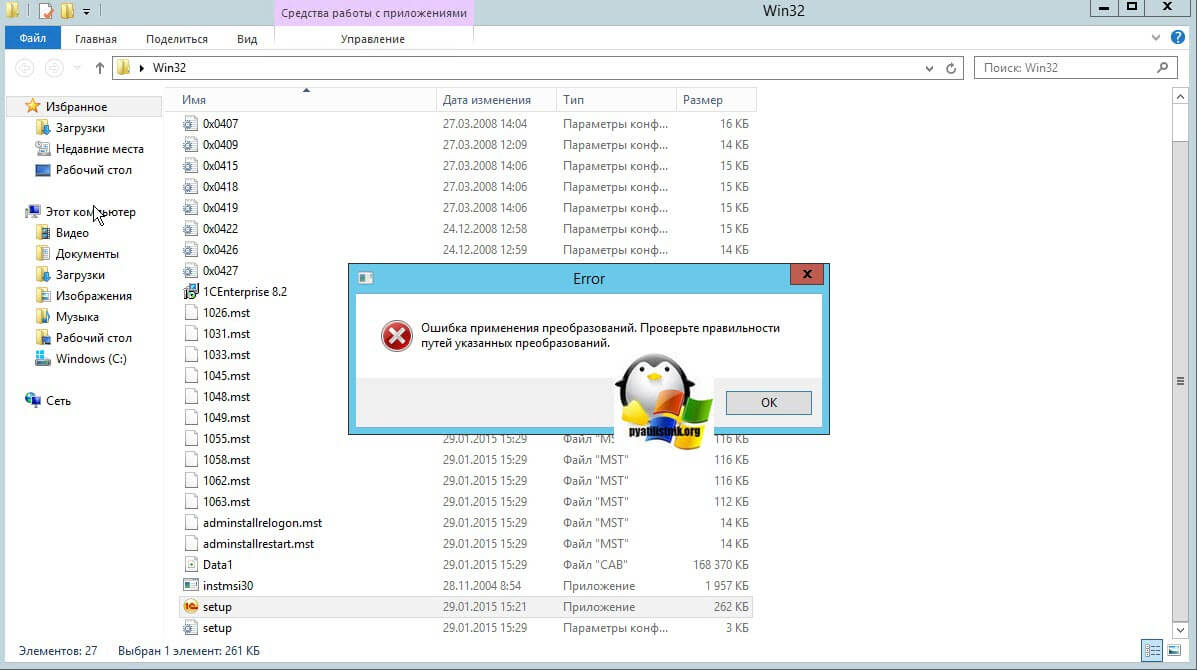The height and width of the screenshot is (670, 1197).
Task: Click OK in the Error dialog
Action: click(768, 403)
